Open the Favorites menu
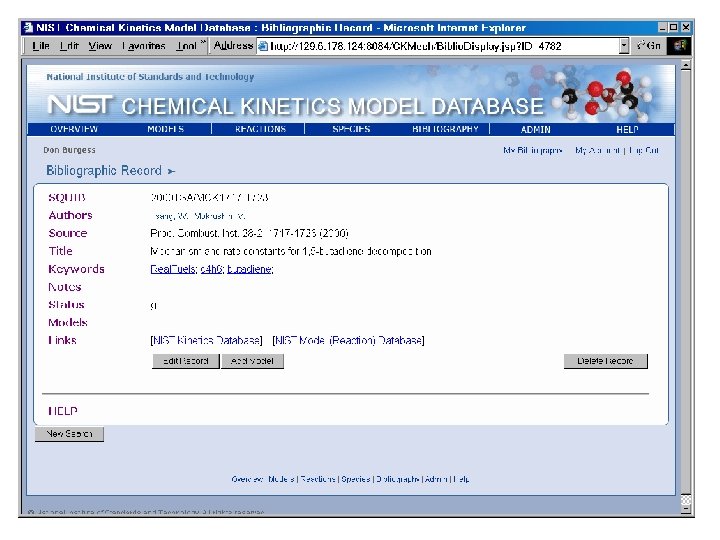The image size is (720, 540). click(x=144, y=46)
